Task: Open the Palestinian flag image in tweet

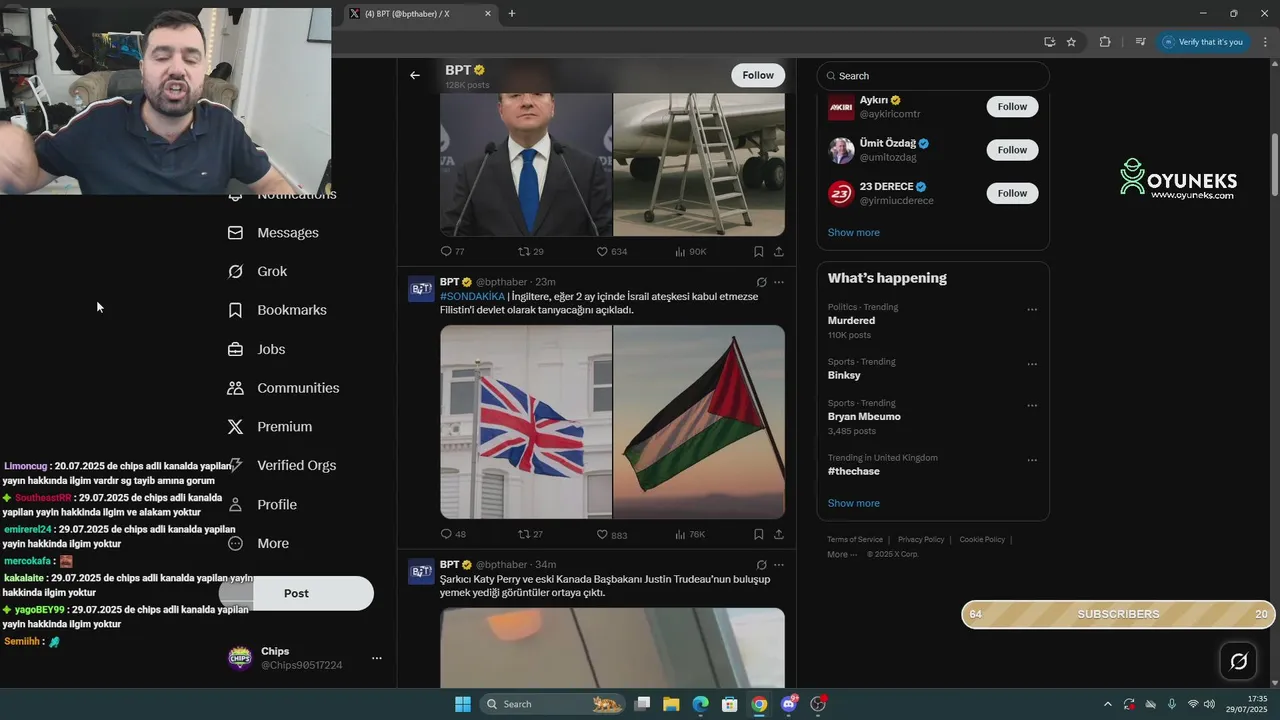Action: point(699,422)
